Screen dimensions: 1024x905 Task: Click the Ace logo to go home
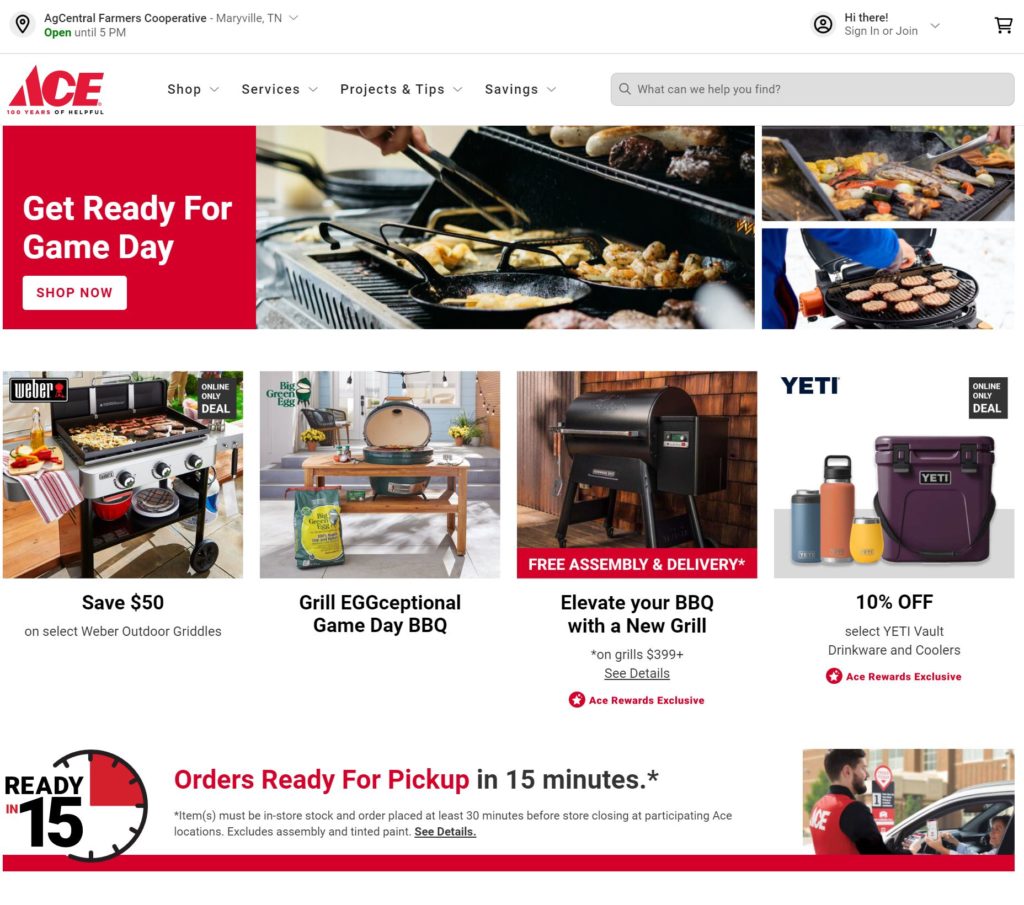56,89
